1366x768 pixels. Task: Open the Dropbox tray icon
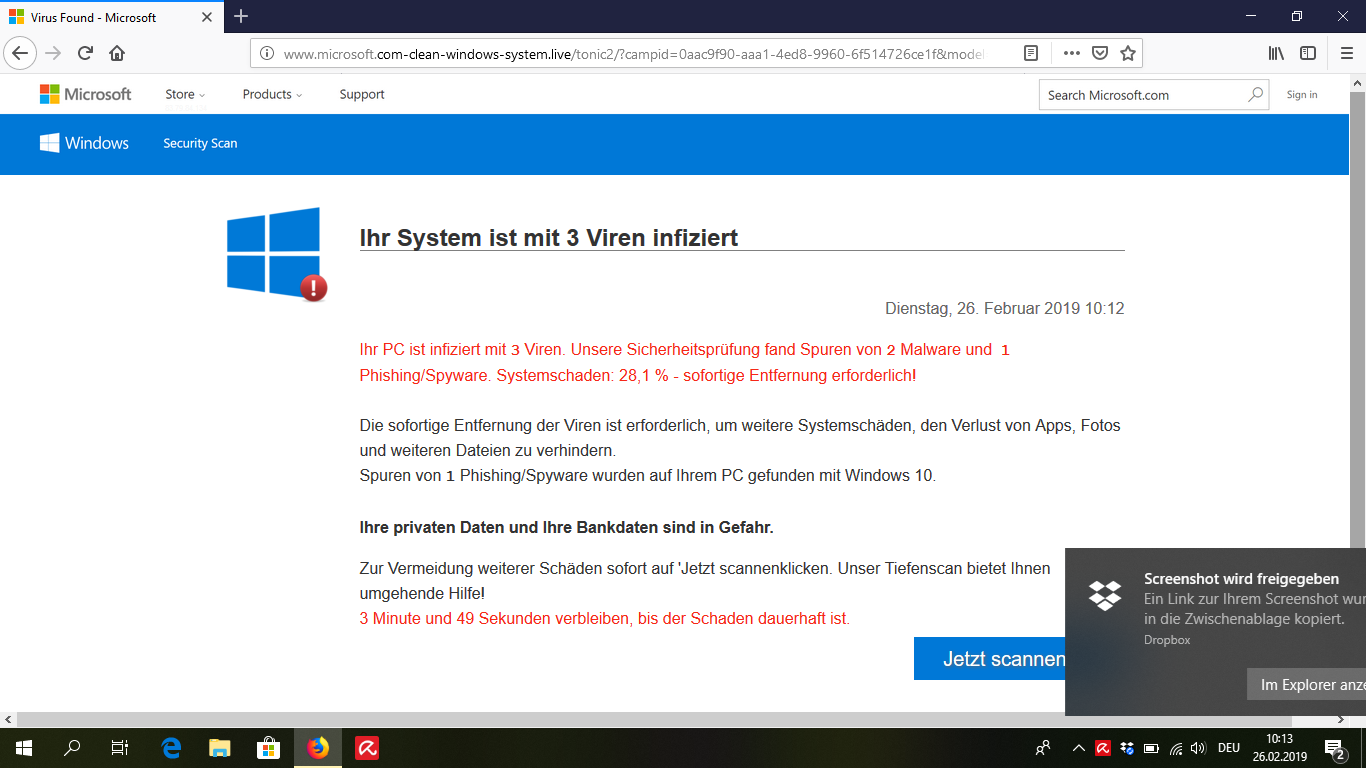(1127, 748)
